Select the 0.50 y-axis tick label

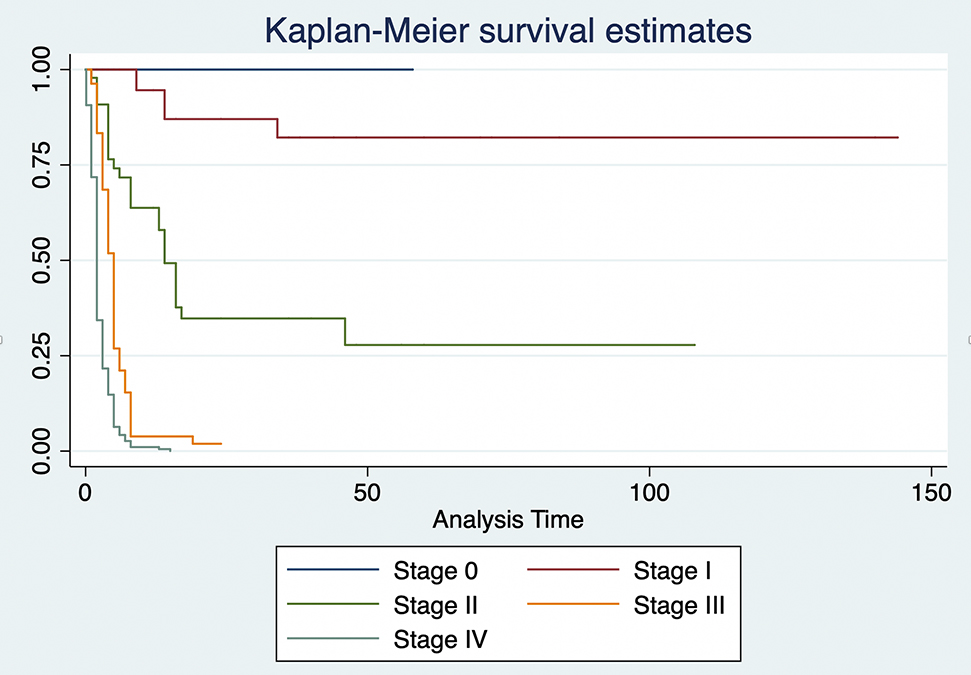pos(41,260)
